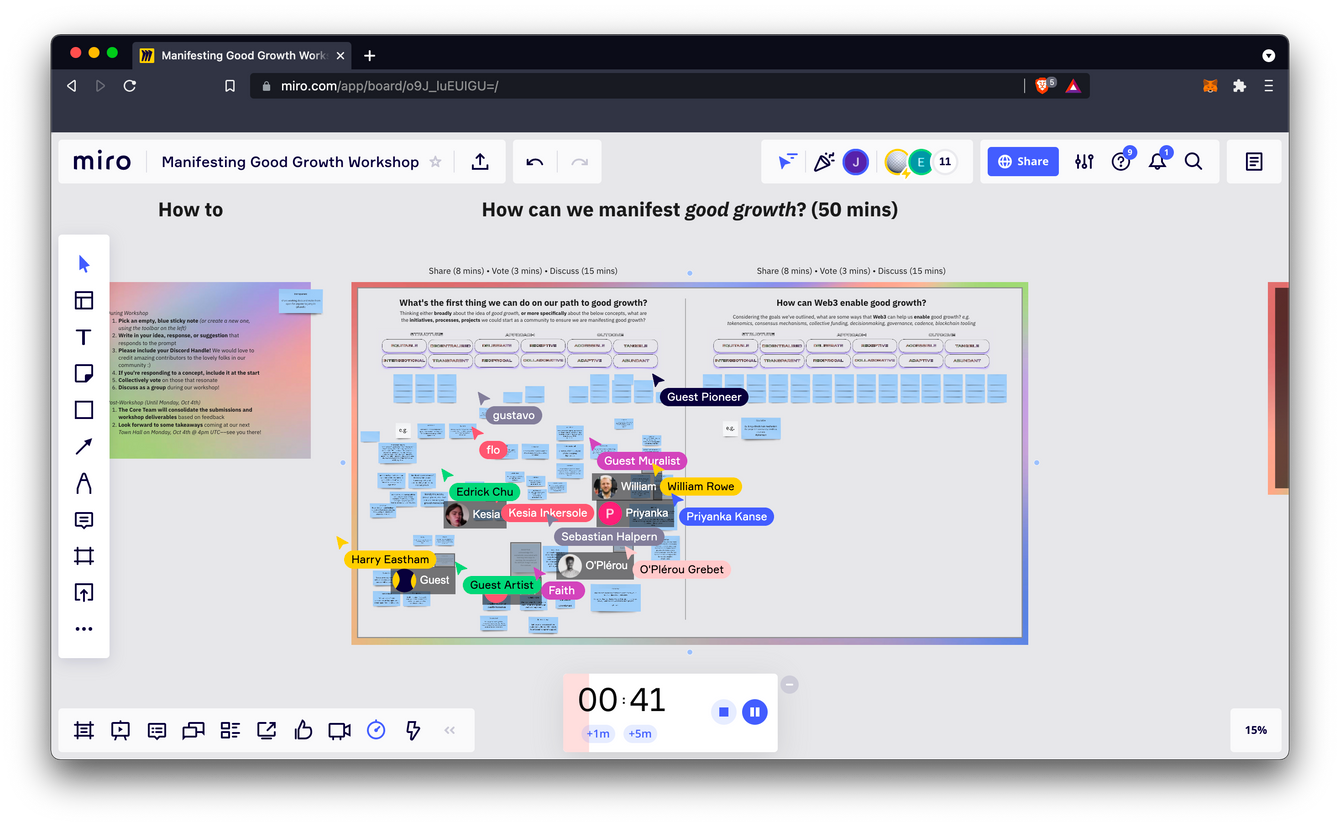Image resolution: width=1340 pixels, height=827 pixels.
Task: Star the Manifesting Good Growth board
Action: click(435, 162)
